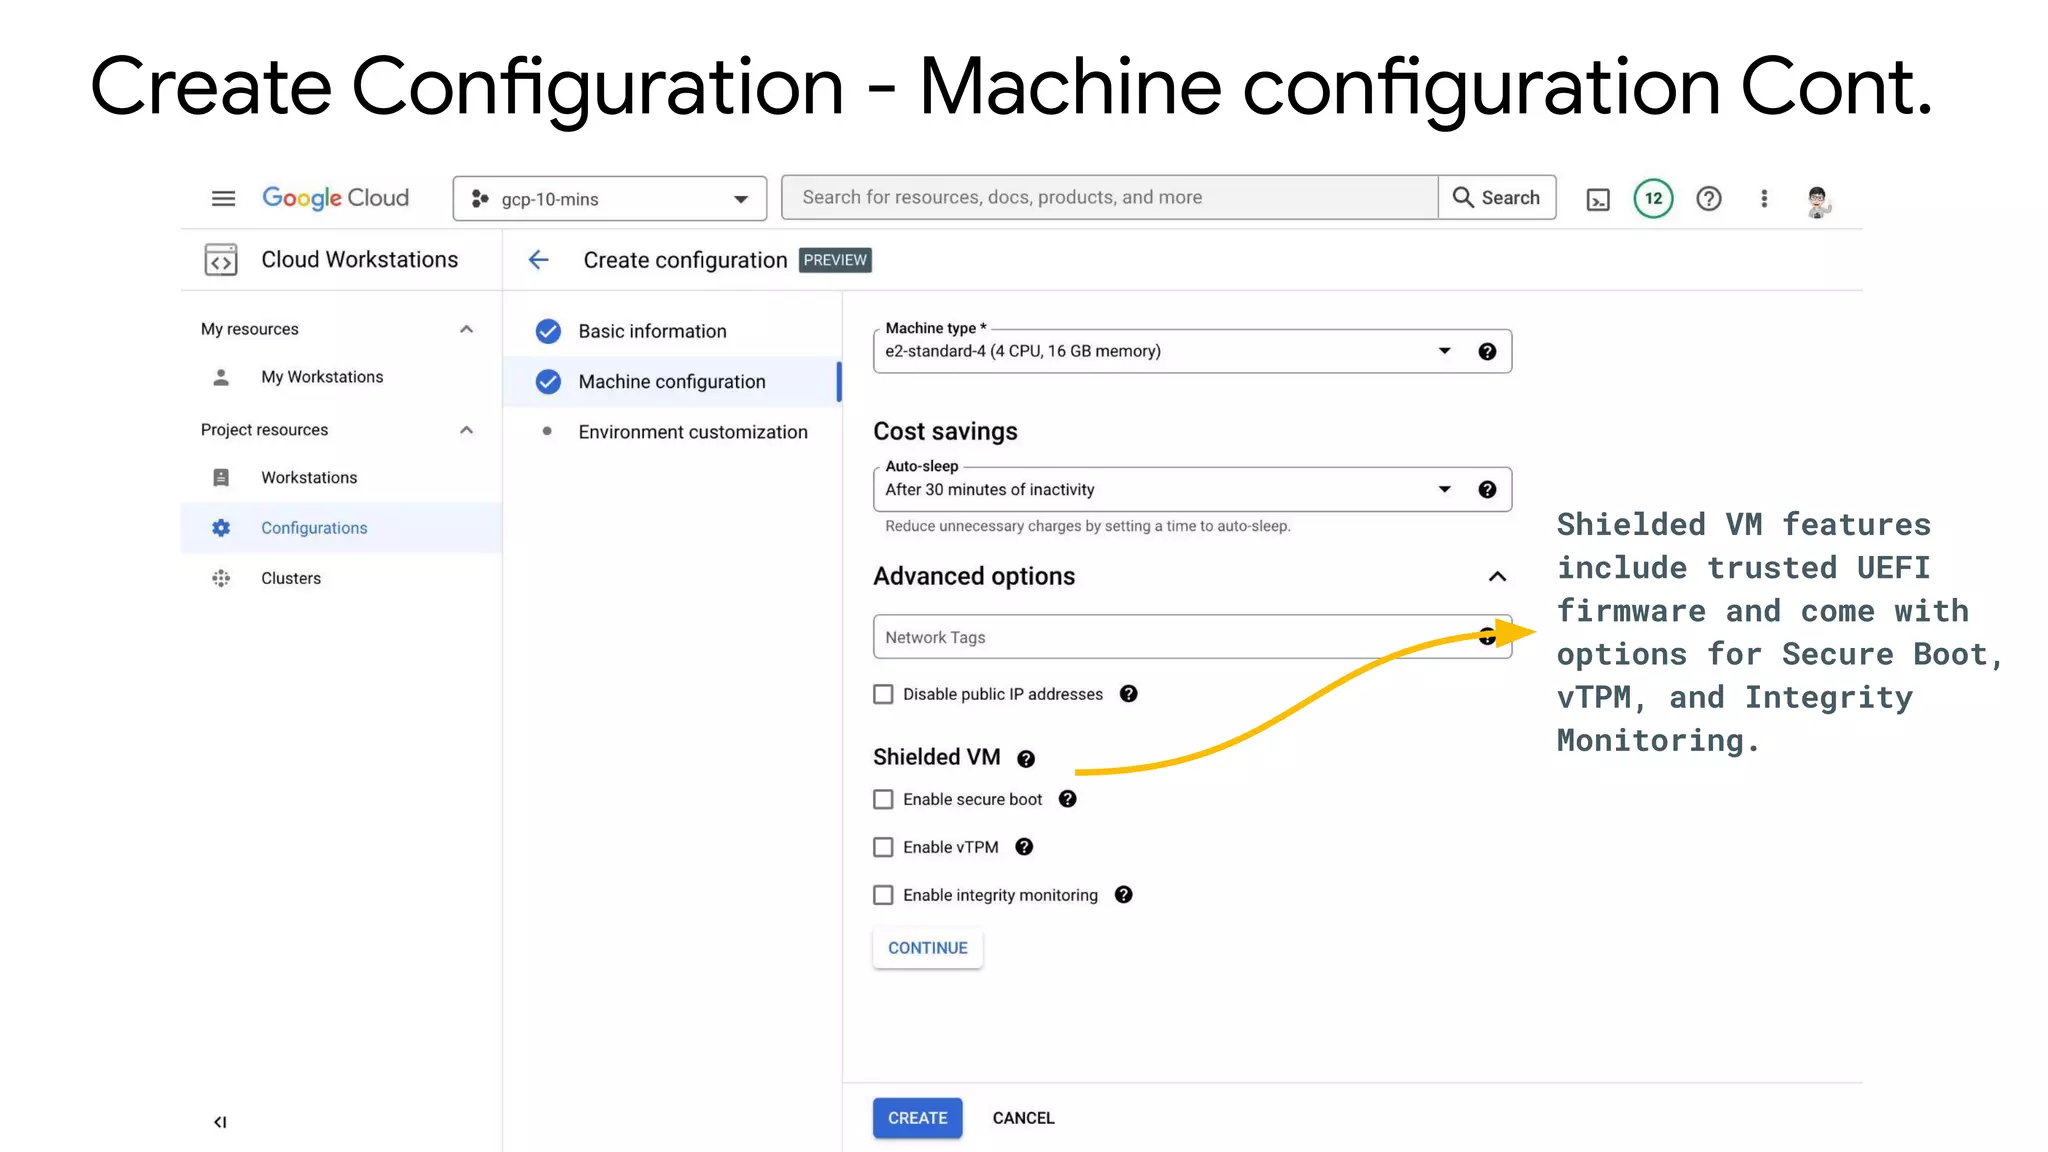Check Enable integrity monitoring

(883, 895)
